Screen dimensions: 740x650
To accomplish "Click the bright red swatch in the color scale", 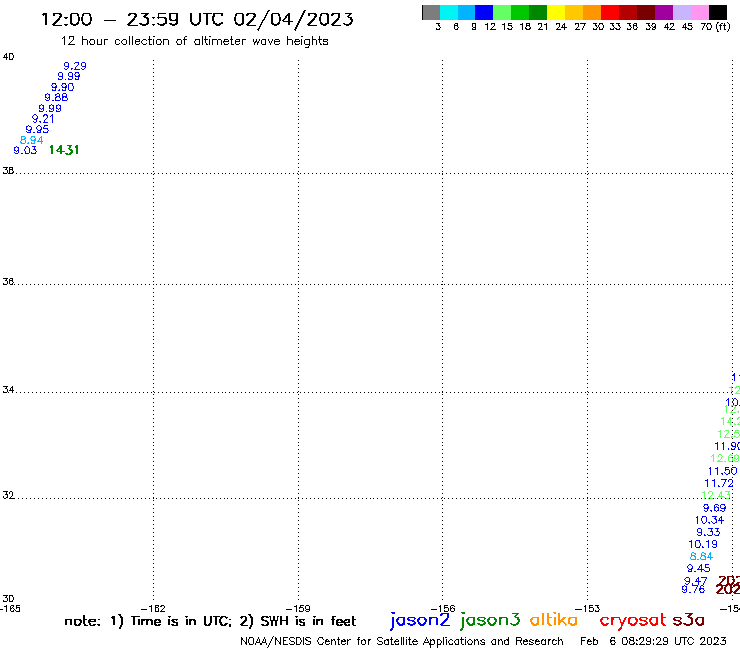I will (610, 12).
